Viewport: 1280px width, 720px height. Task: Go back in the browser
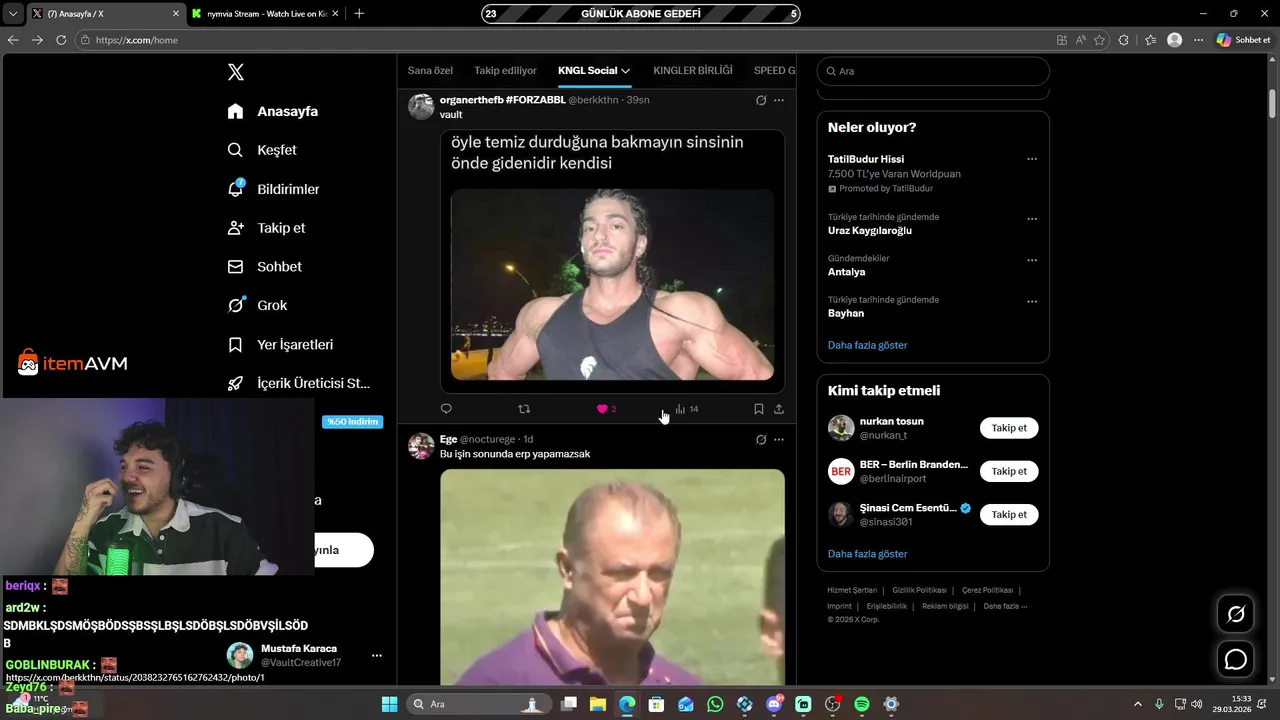(13, 40)
